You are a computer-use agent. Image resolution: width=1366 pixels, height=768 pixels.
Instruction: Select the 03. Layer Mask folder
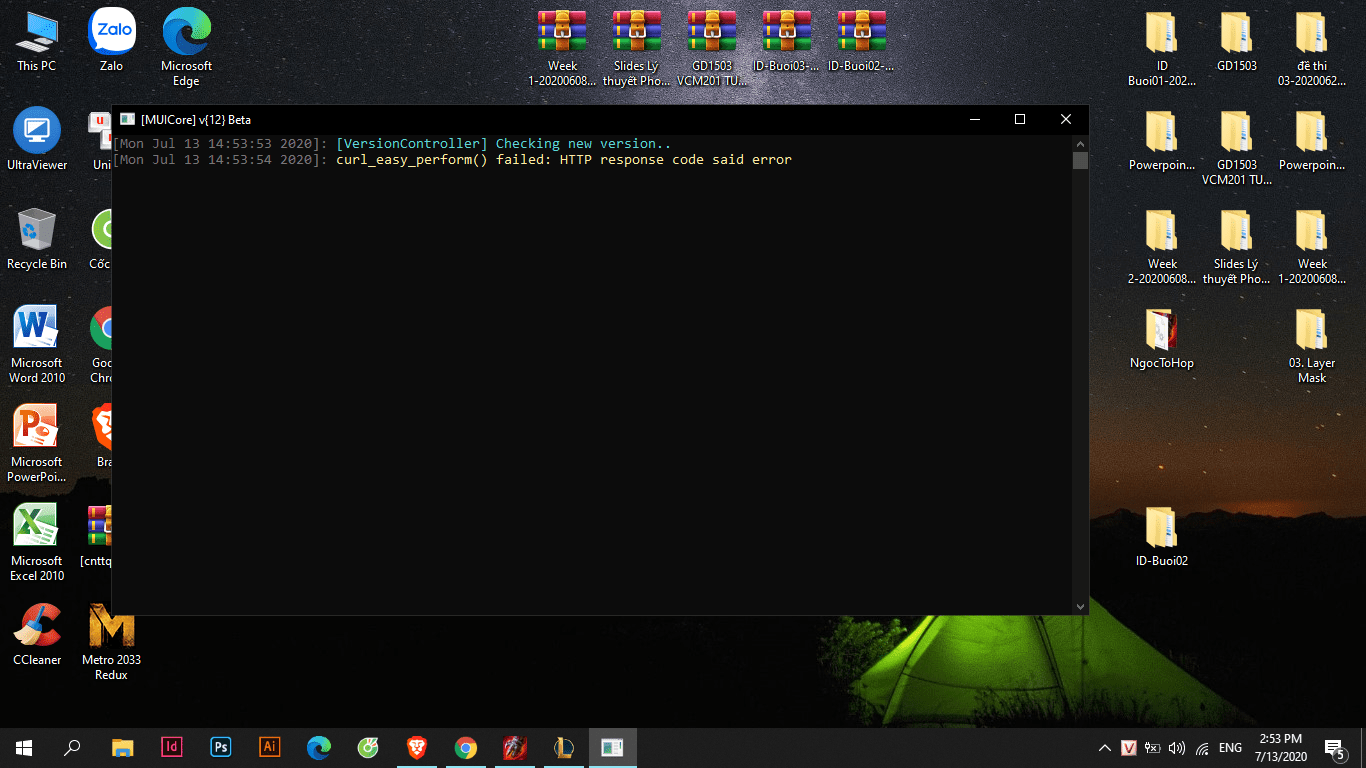[1312, 345]
